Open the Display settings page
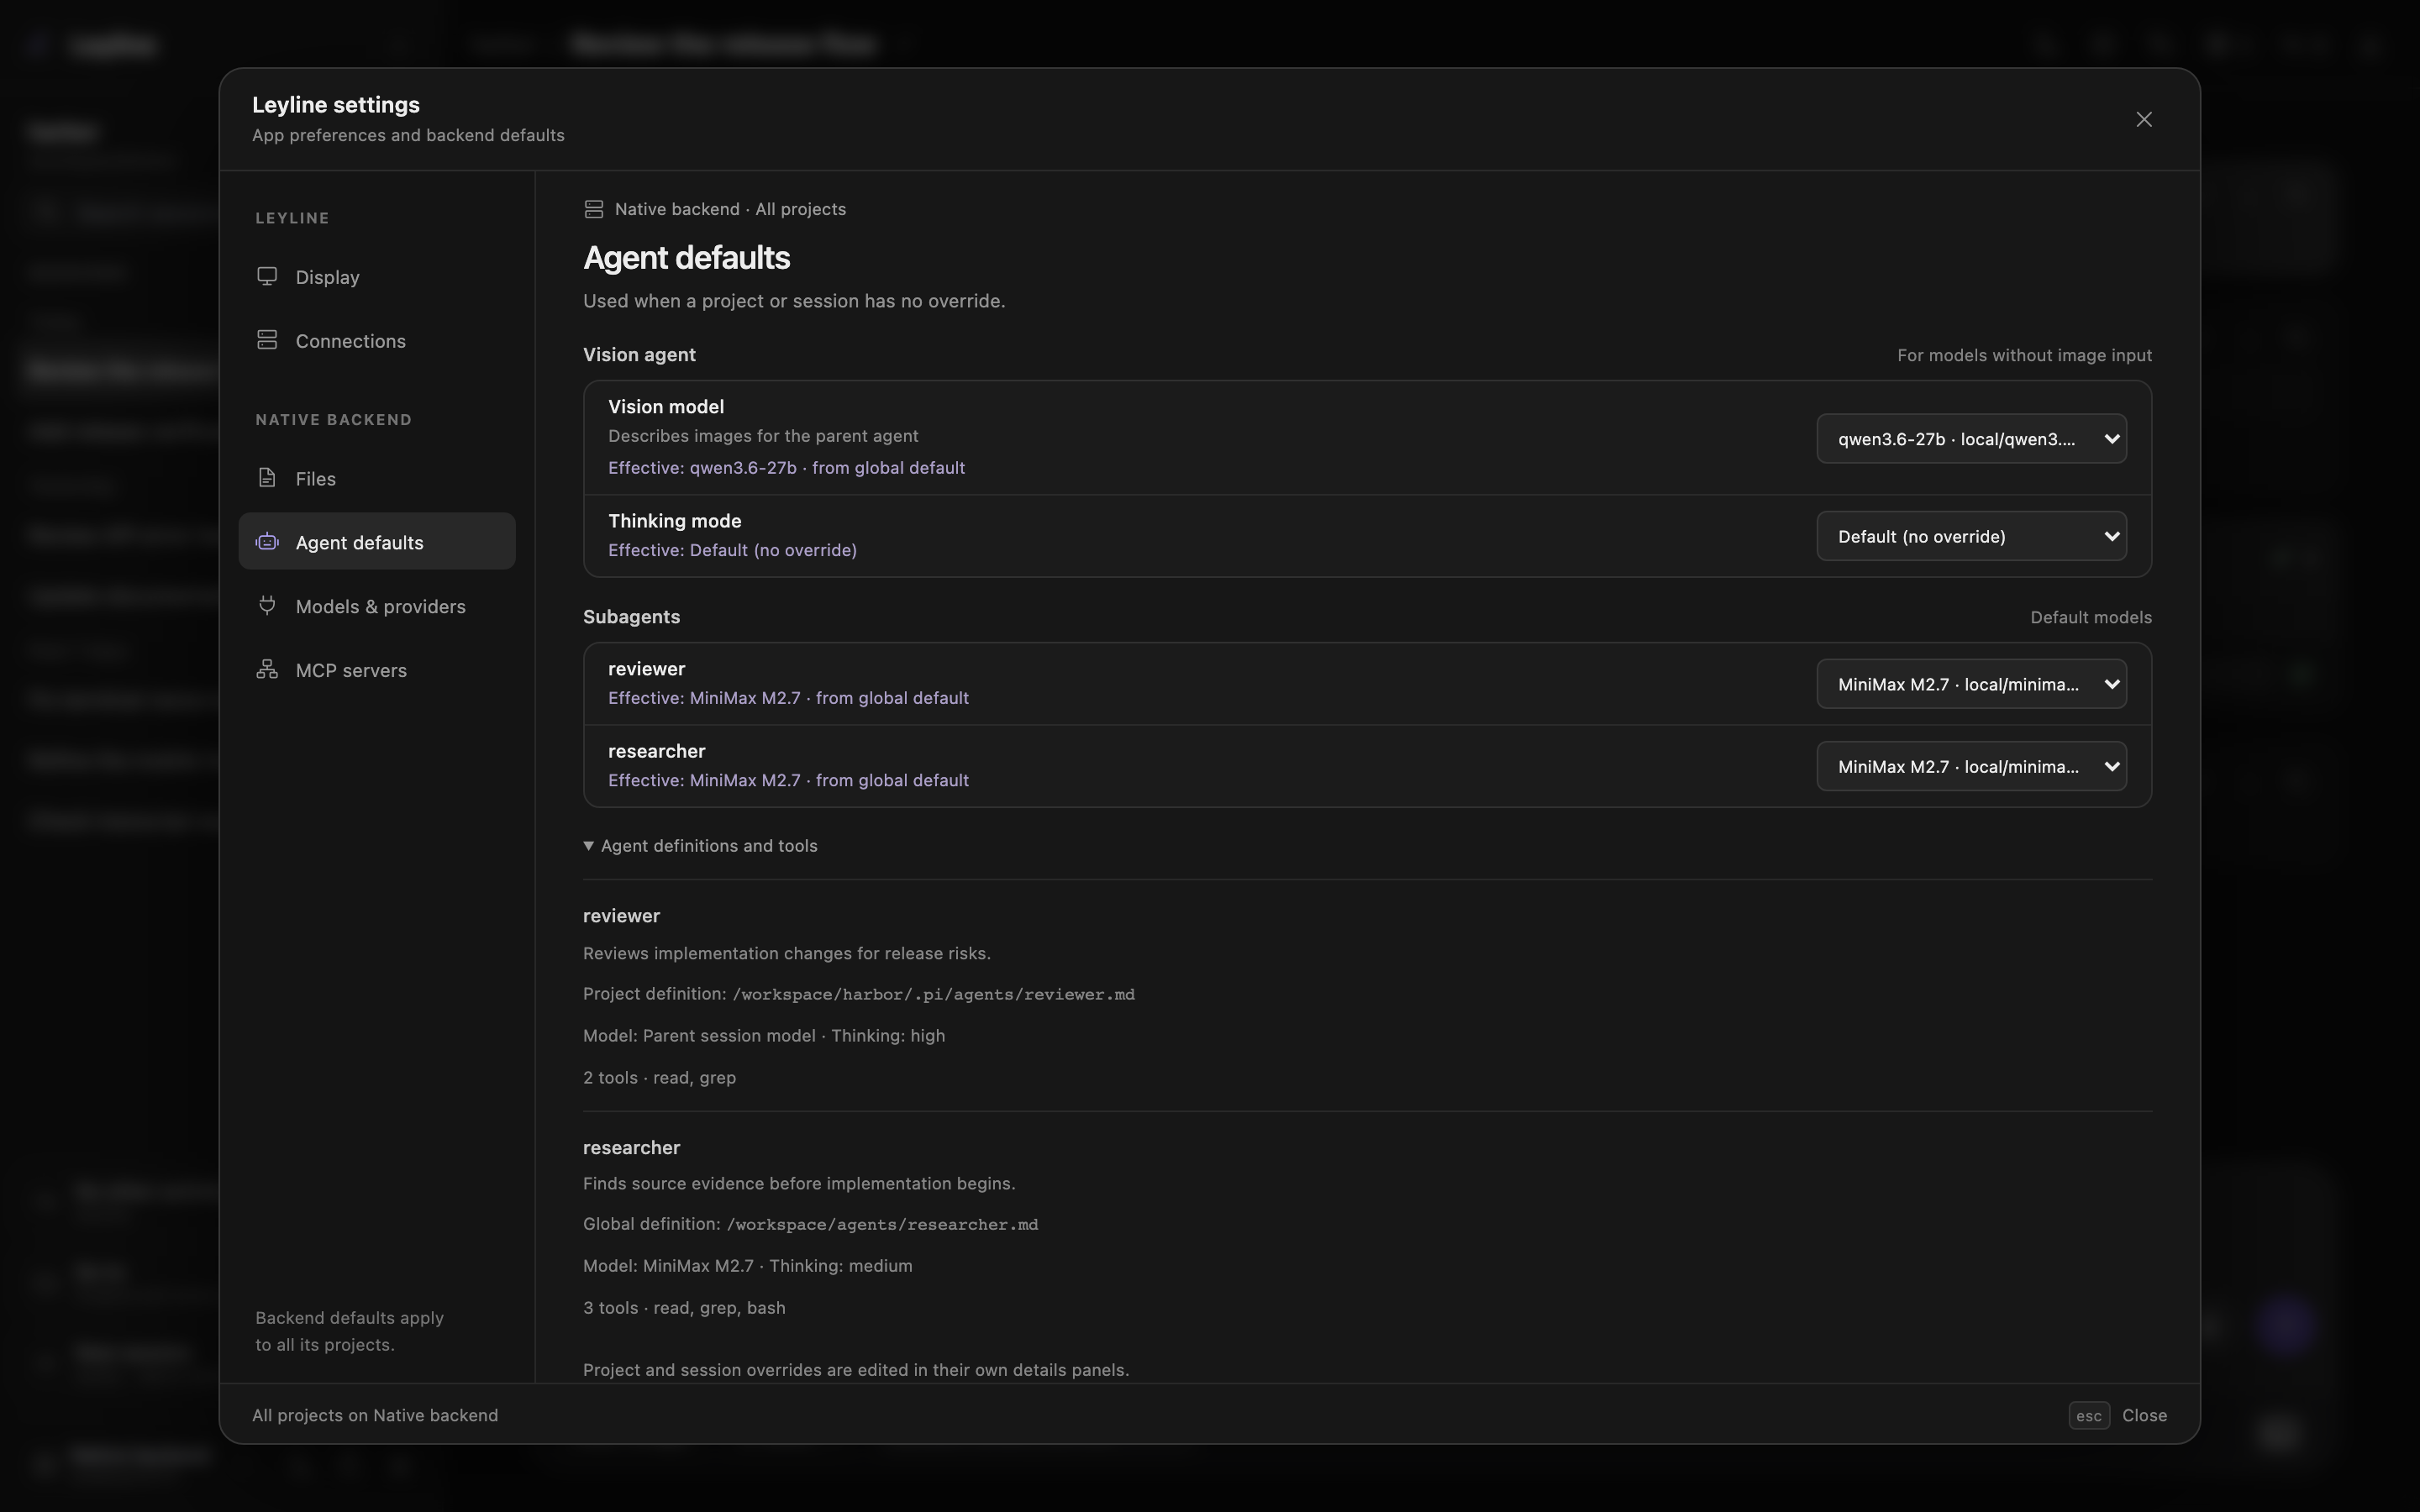This screenshot has height=1512, width=2420. (377, 277)
